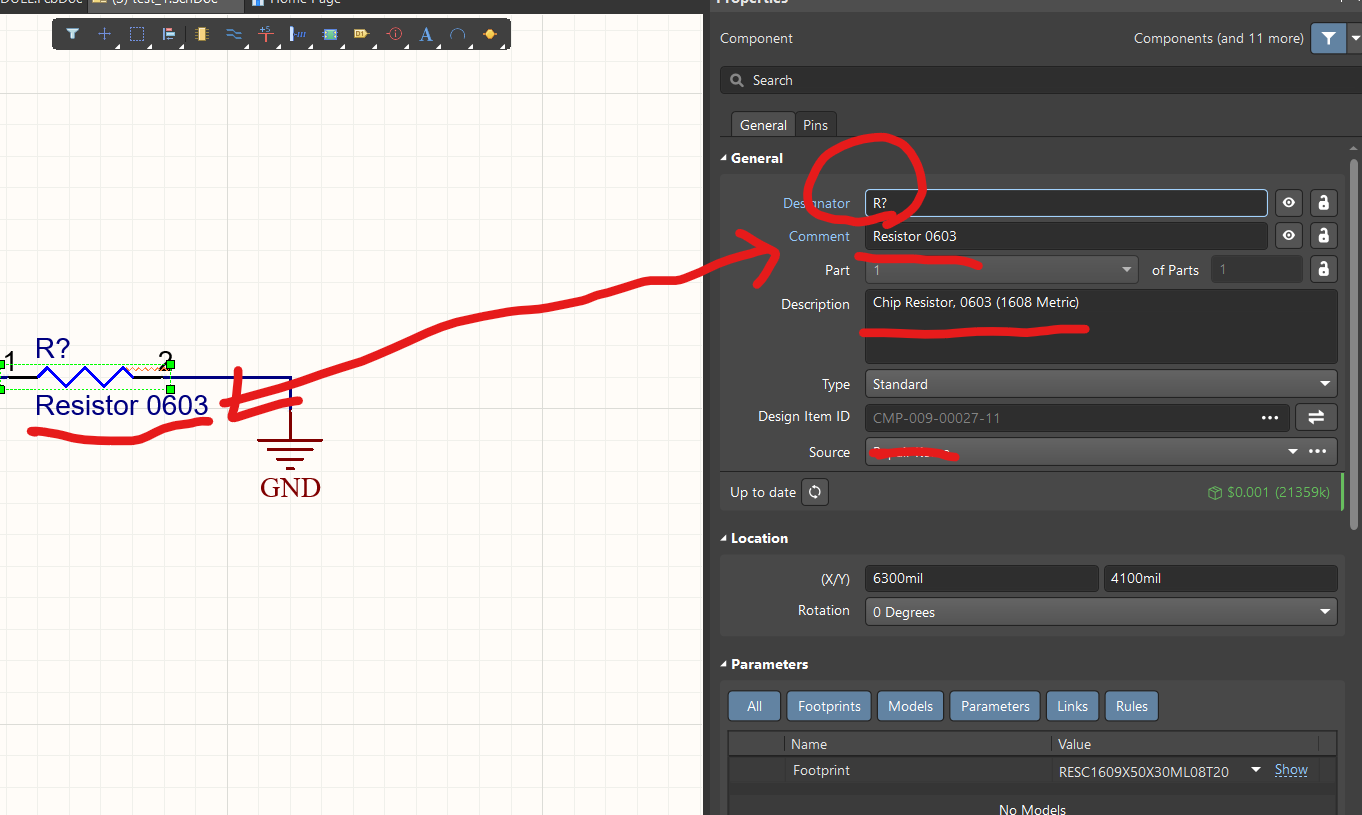The image size is (1362, 815).
Task: Click the Y field 4100mil
Action: click(1221, 578)
